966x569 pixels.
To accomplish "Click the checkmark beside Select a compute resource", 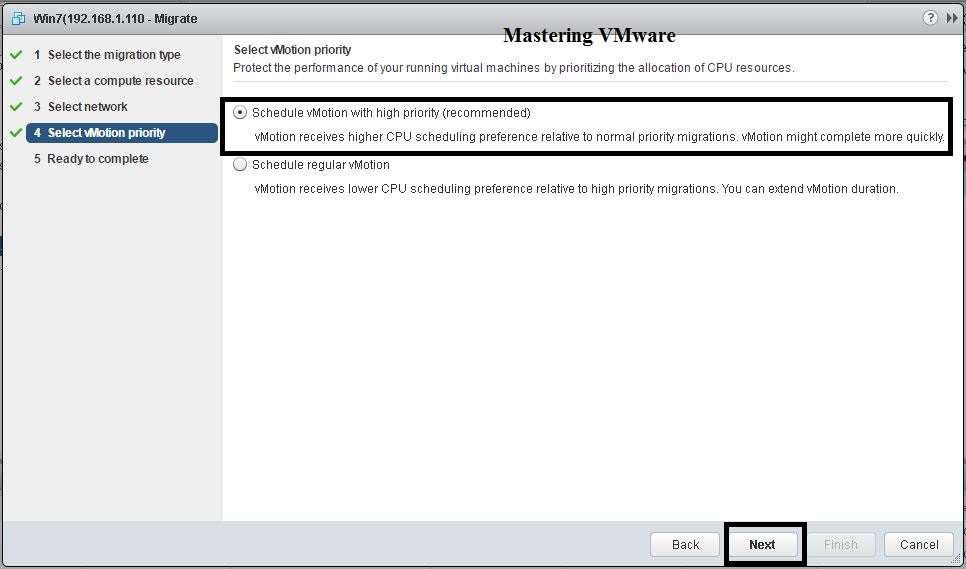I will tap(16, 81).
